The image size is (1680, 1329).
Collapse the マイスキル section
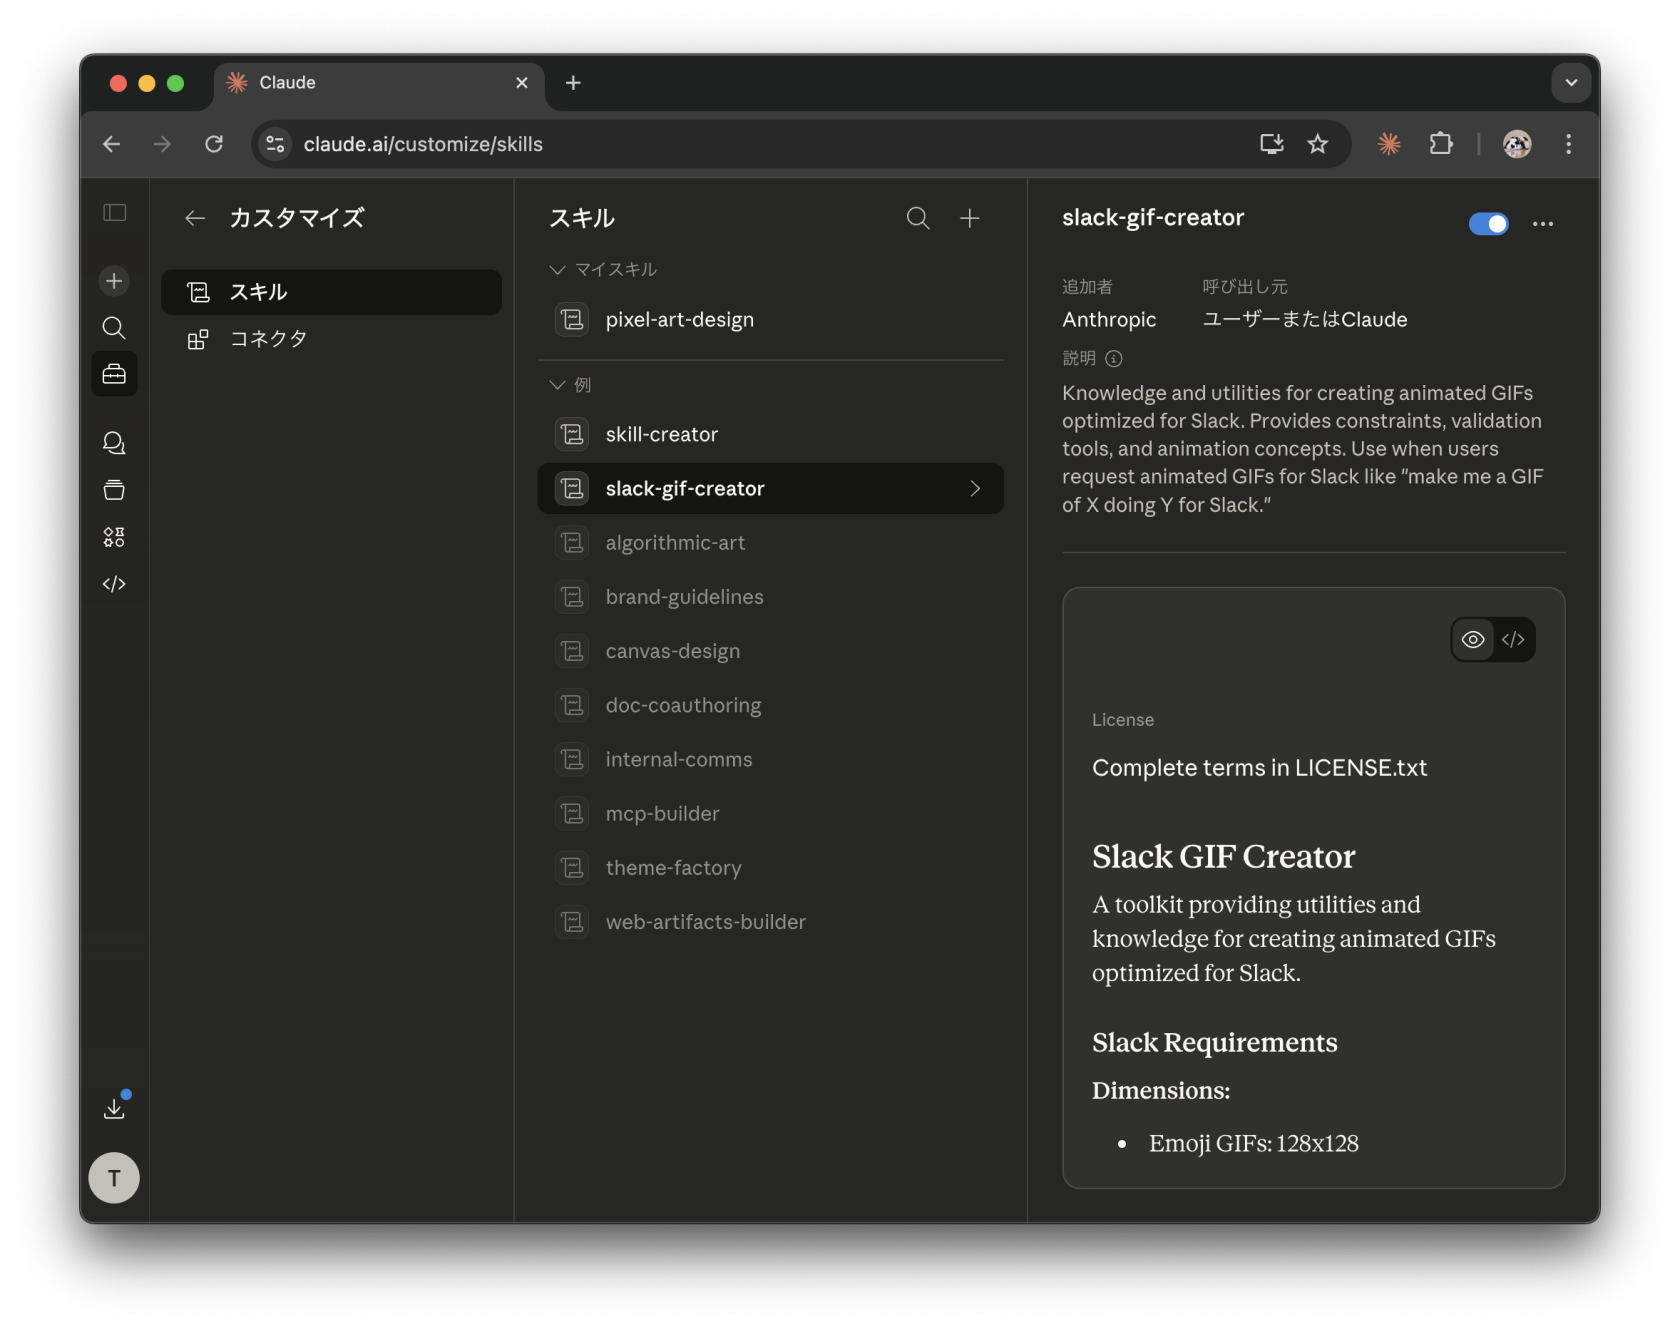pyautogui.click(x=558, y=270)
